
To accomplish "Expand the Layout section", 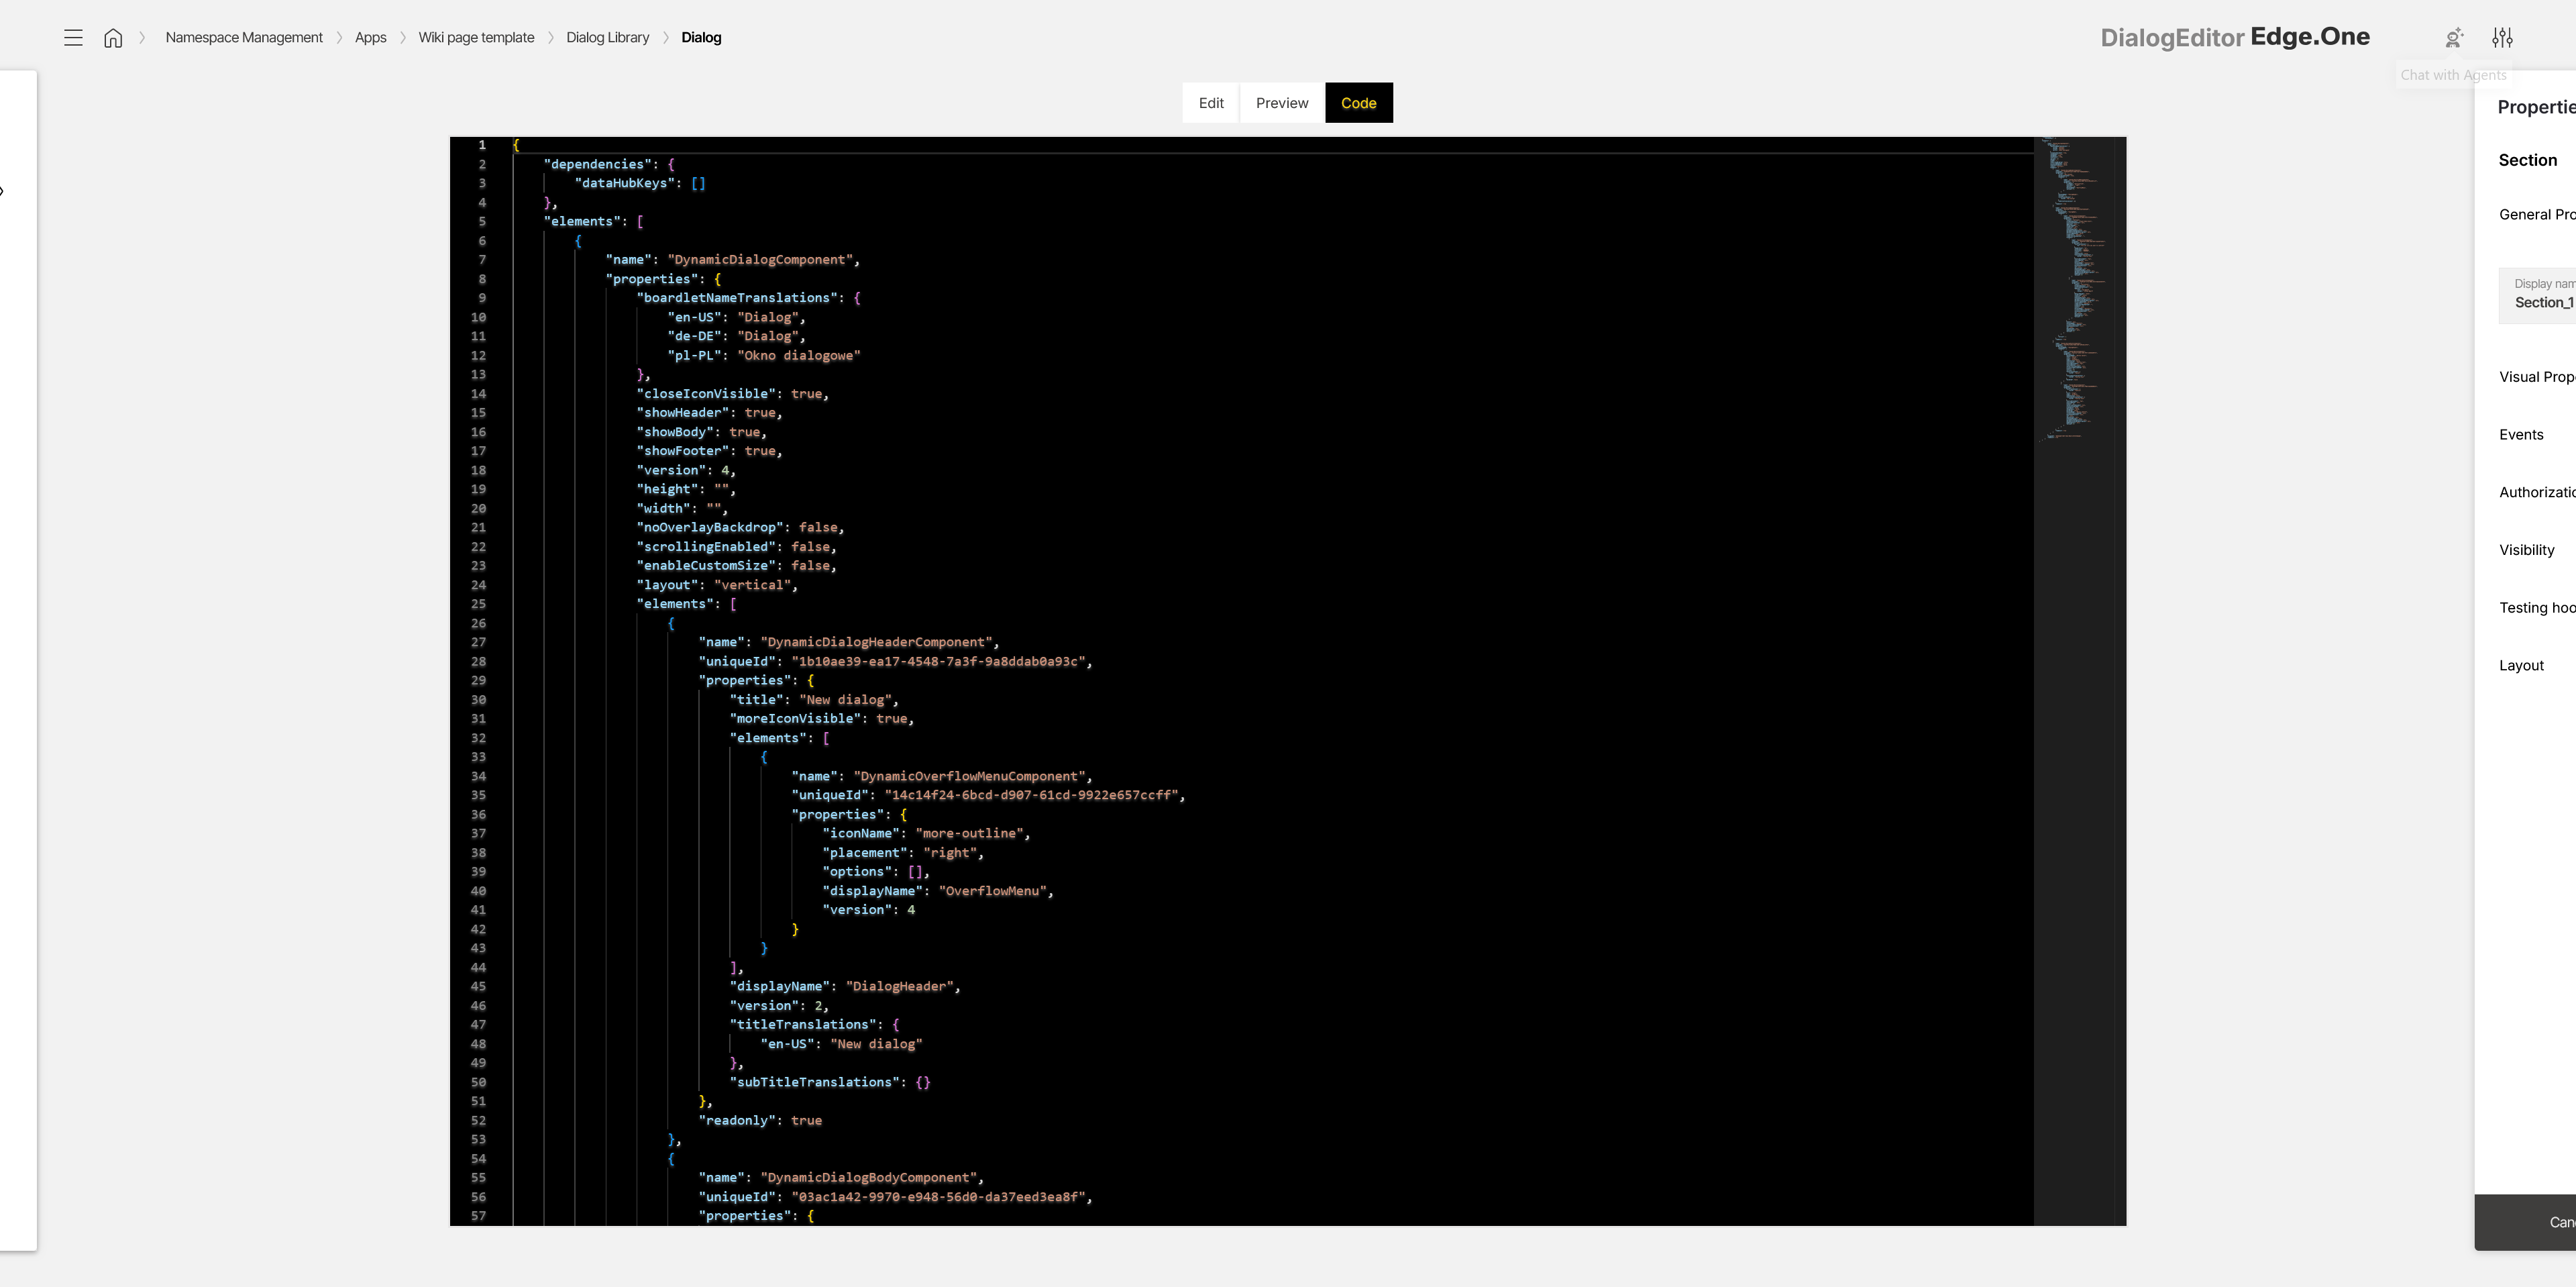I will click(2521, 666).
